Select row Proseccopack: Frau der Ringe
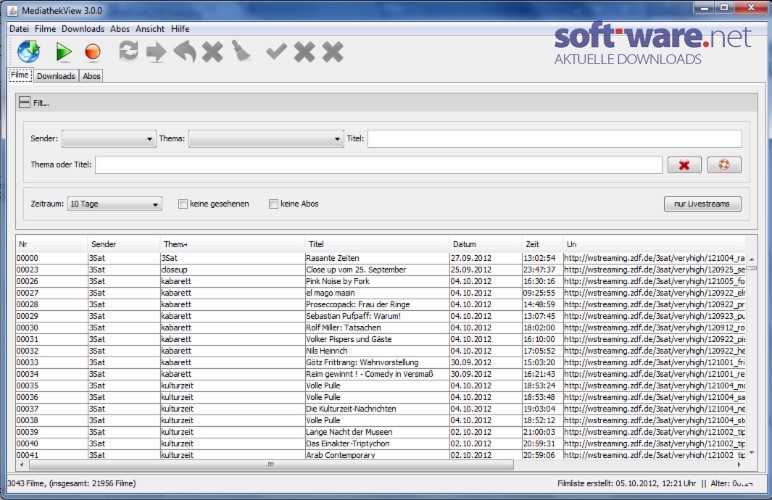 click(x=380, y=304)
